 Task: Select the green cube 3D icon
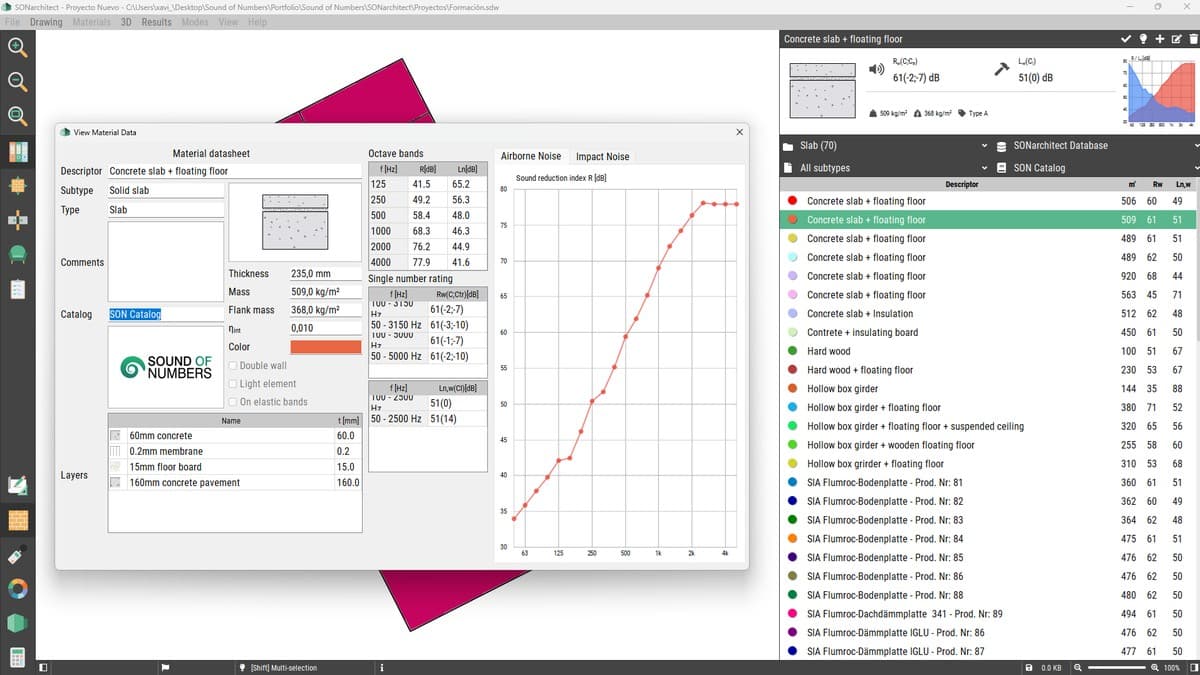[x=17, y=622]
